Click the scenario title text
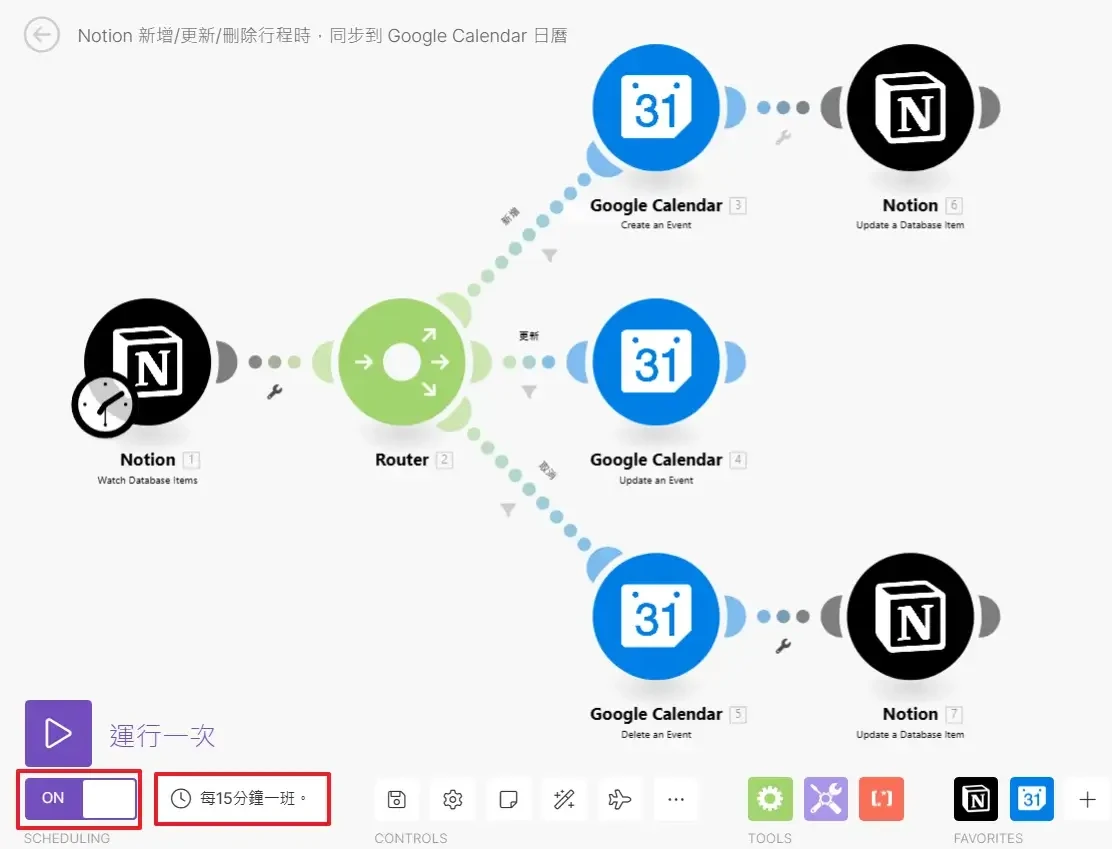1112x849 pixels. coord(323,35)
